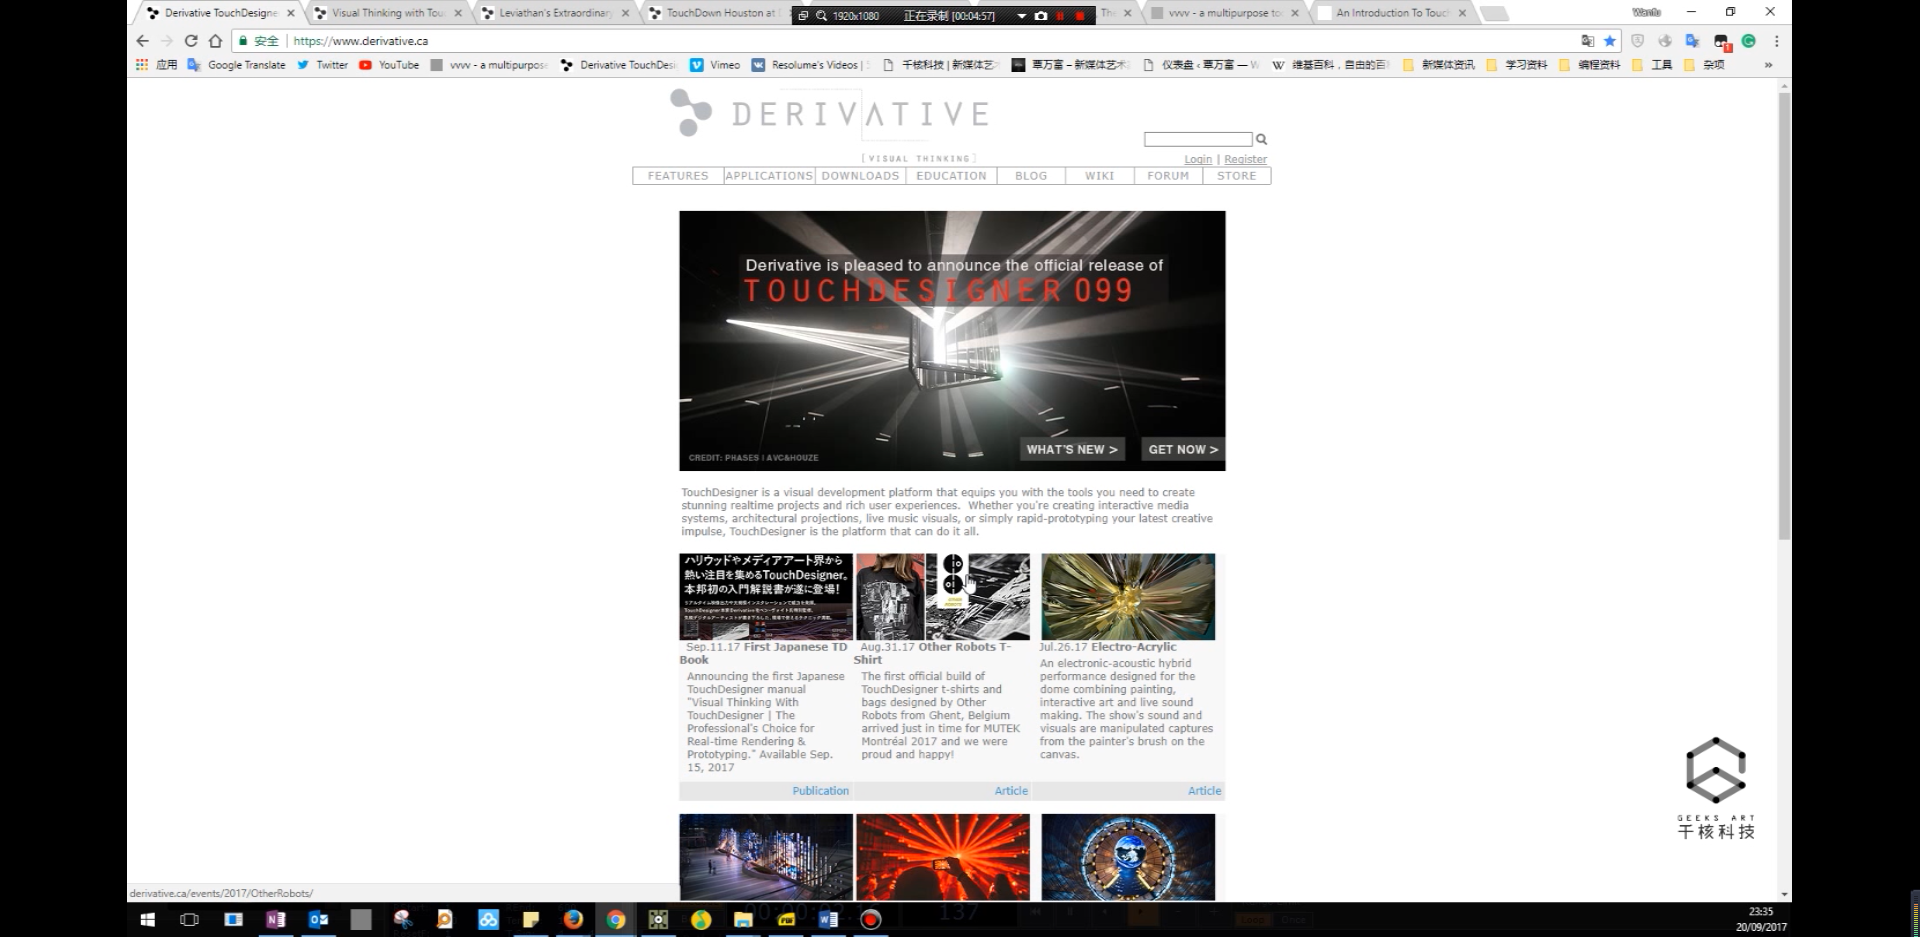Click the site search input field
1920x937 pixels.
pyautogui.click(x=1198, y=139)
